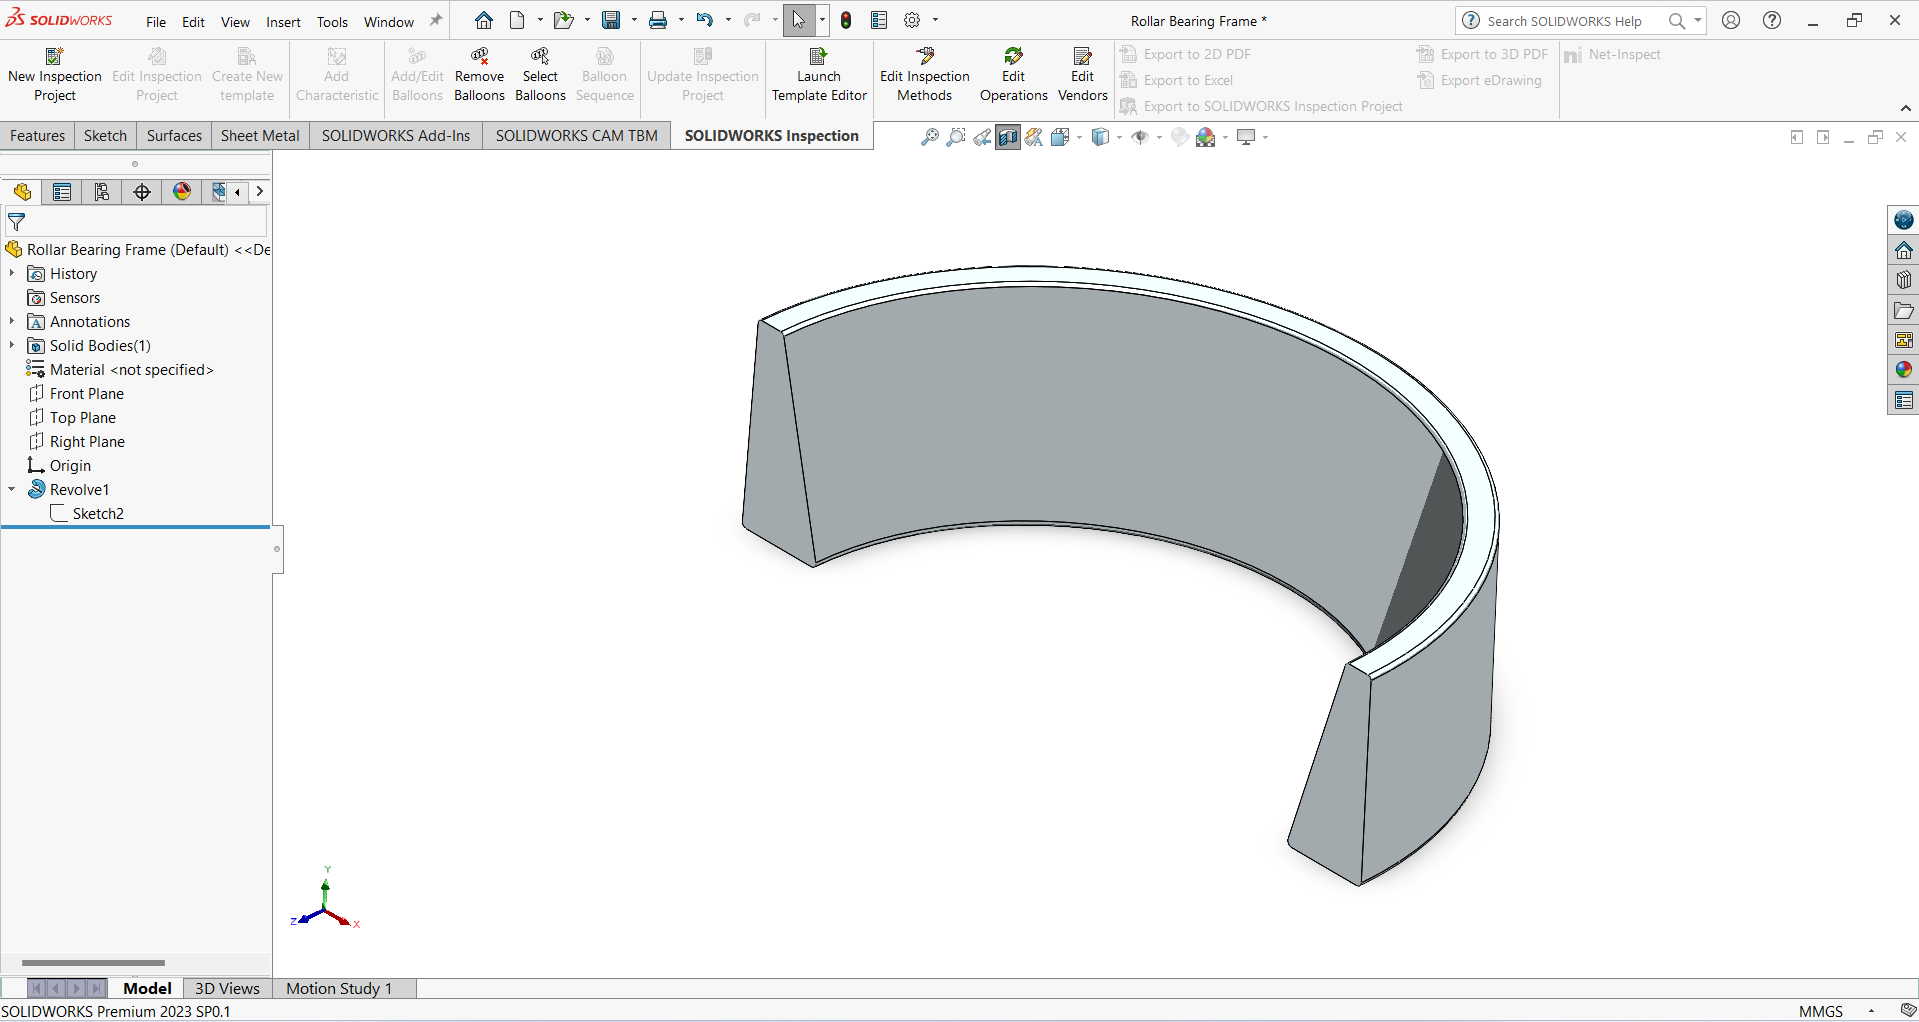Image resolution: width=1919 pixels, height=1022 pixels.
Task: Click Export to Excel
Action: [1187, 80]
